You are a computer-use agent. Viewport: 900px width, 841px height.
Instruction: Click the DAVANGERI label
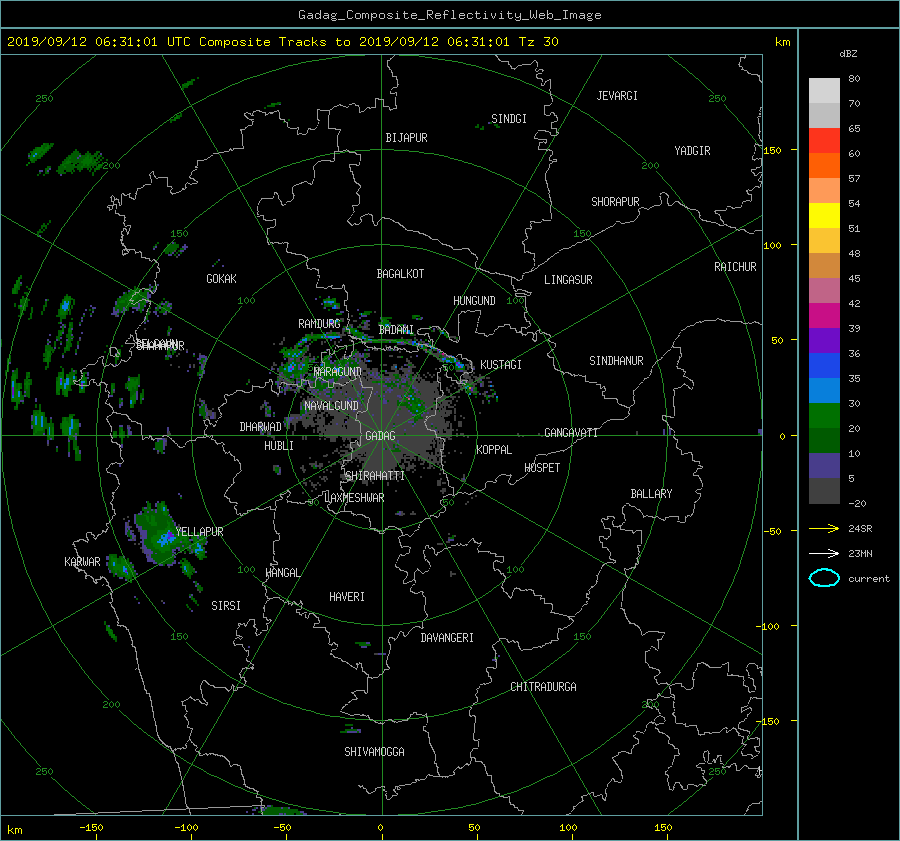(447, 638)
